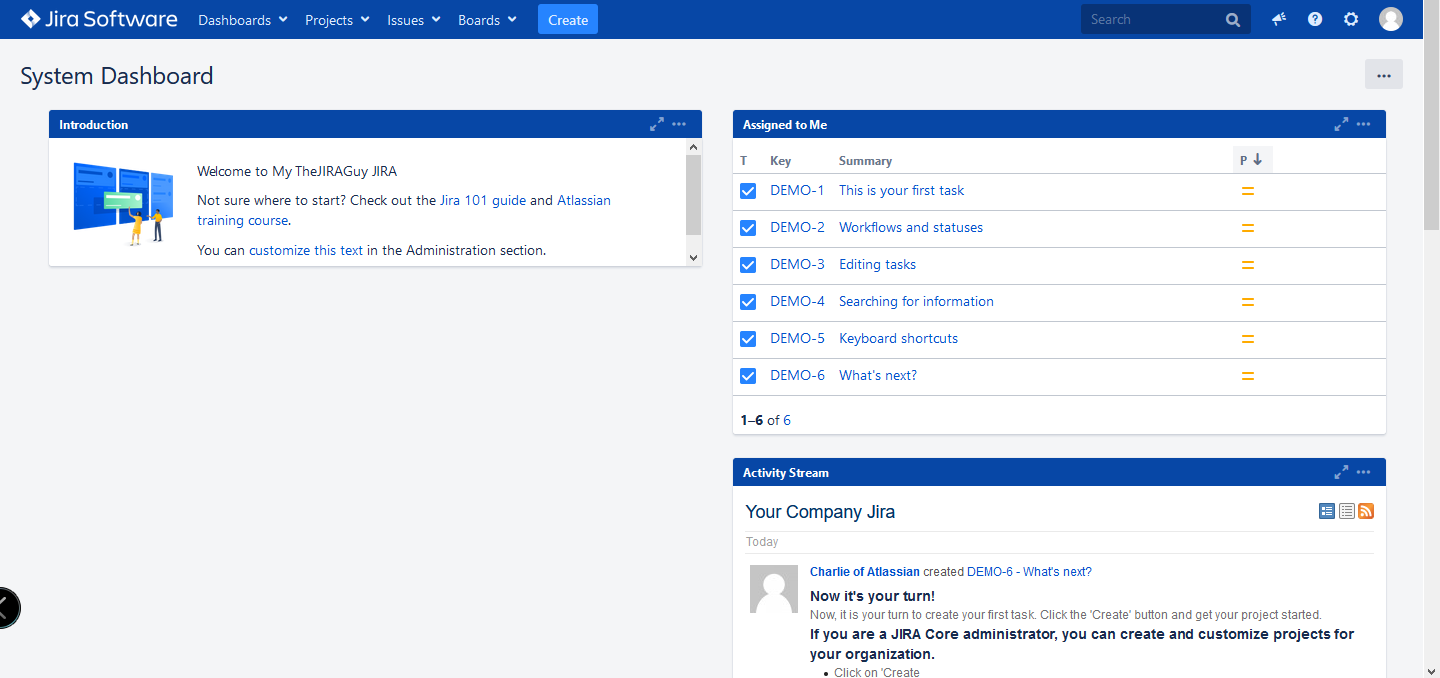Maximize the Assigned to Me gadget
The width and height of the screenshot is (1440, 678).
(x=1341, y=124)
